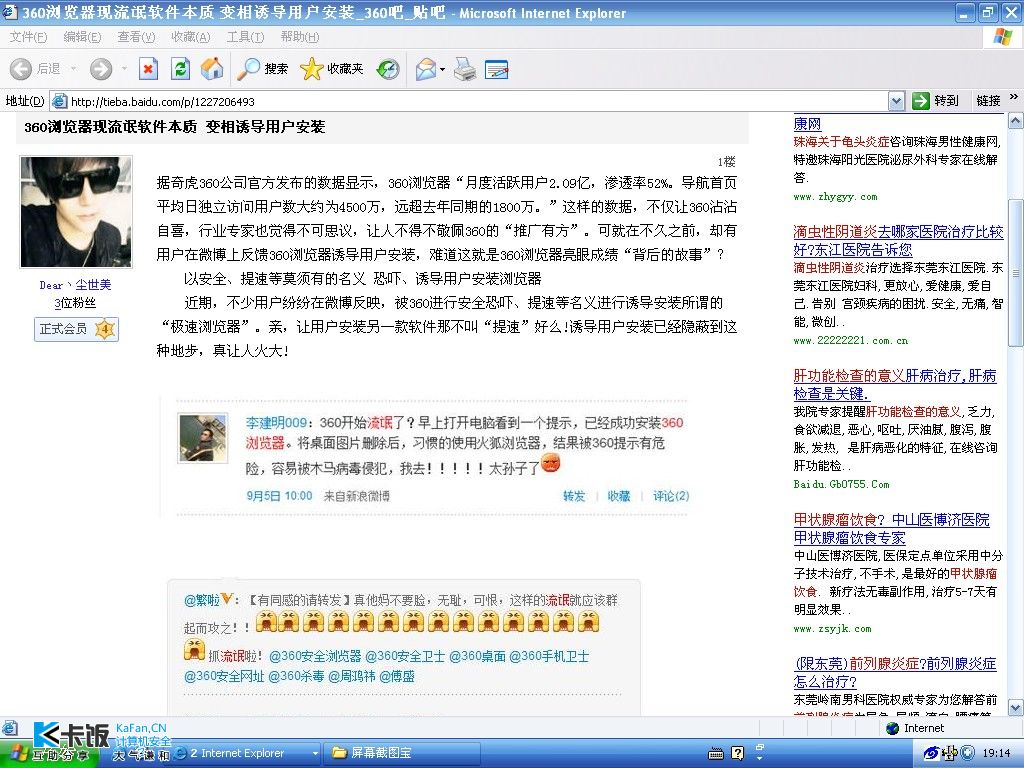1024x768 pixels.
Task: Expand the address bar URL dropdown
Action: (897, 101)
